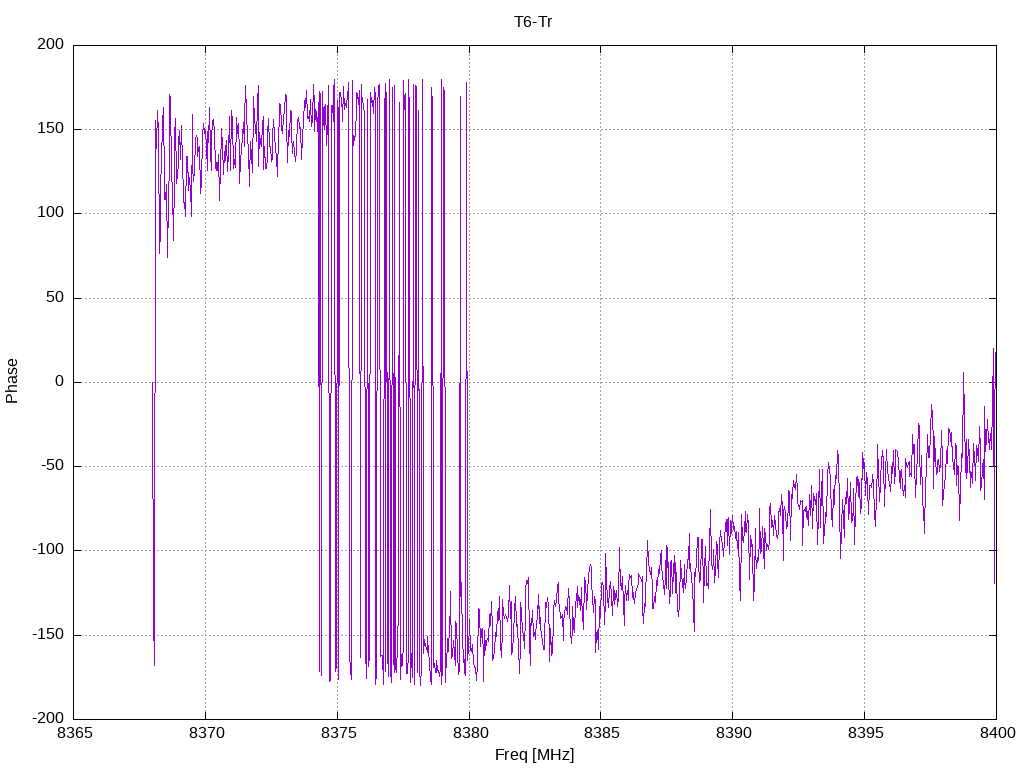Click the Phase y-axis label
The height and width of the screenshot is (768, 1024).
12,381
